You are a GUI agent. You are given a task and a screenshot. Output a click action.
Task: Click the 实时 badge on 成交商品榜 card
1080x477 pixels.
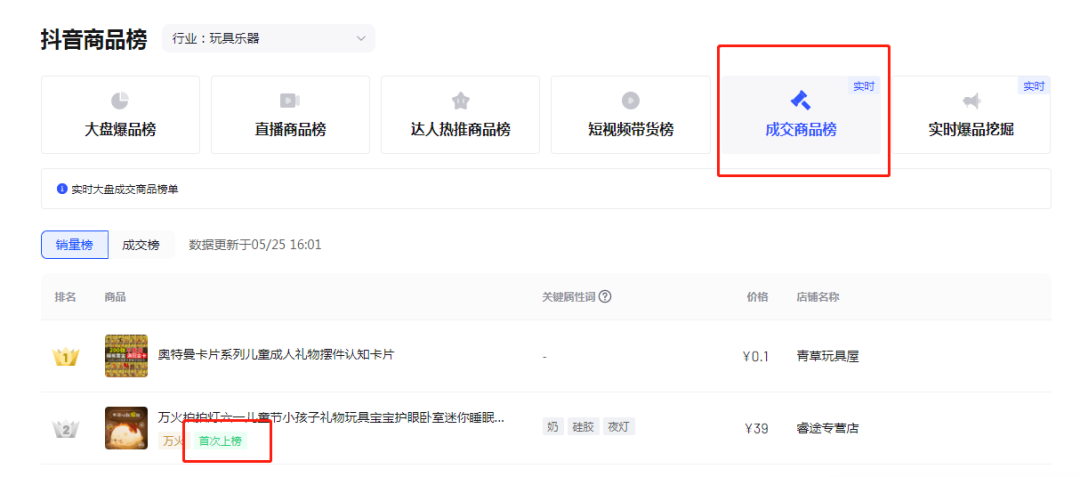point(864,85)
